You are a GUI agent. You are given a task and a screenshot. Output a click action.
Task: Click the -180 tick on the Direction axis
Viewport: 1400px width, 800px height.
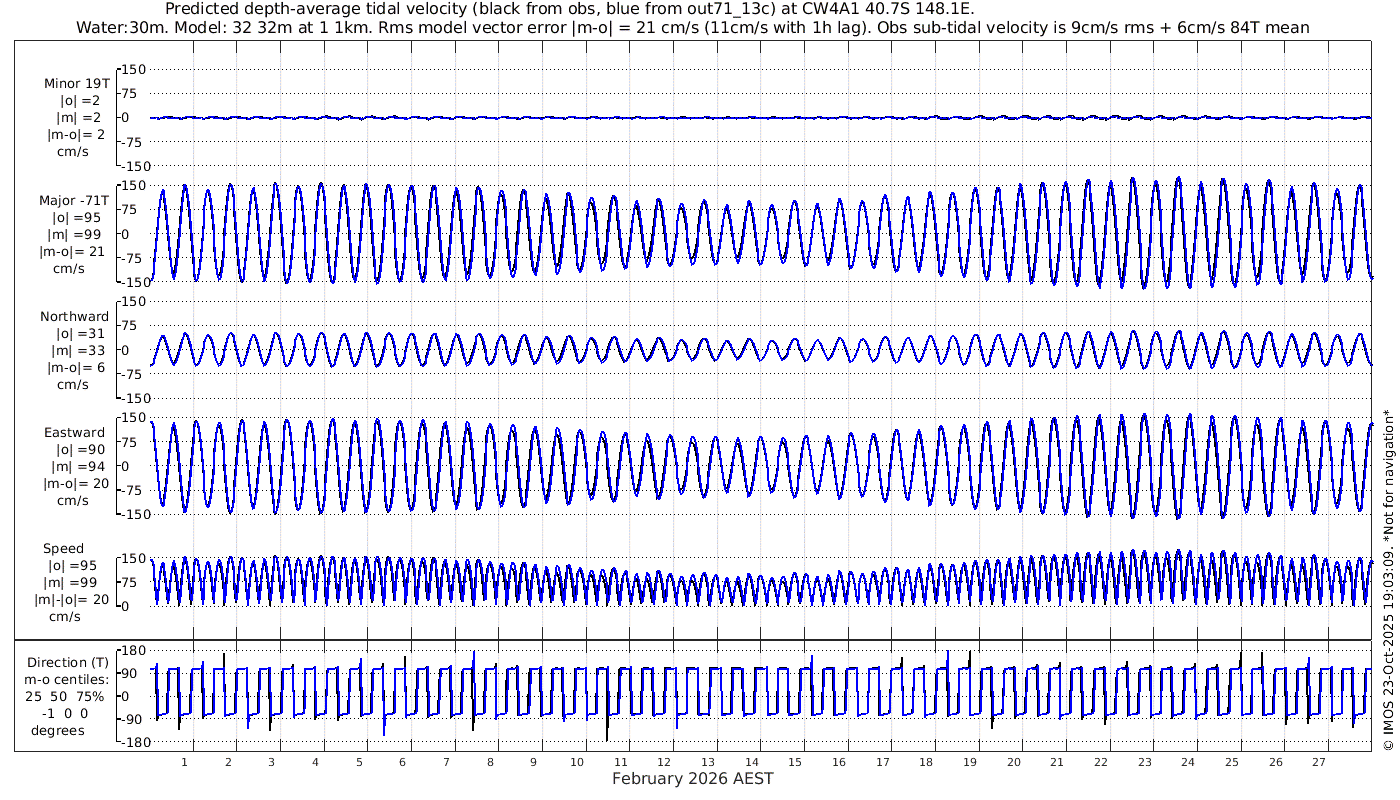tap(132, 743)
